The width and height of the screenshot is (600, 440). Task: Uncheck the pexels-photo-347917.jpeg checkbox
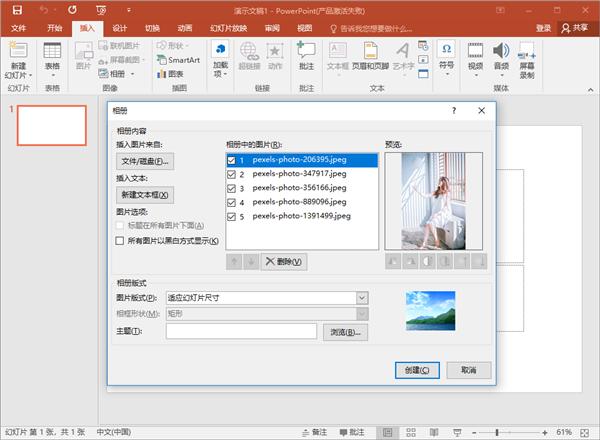(233, 173)
